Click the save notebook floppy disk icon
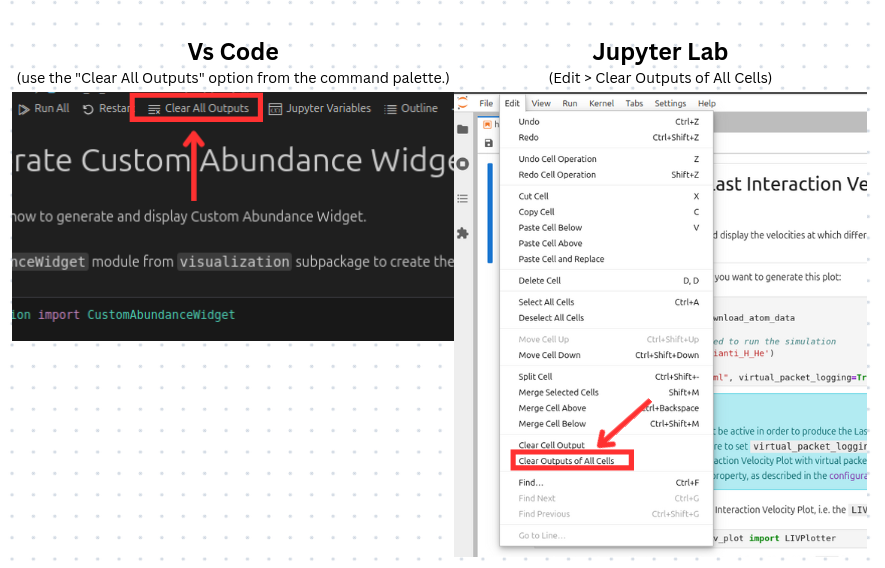 pyautogui.click(x=488, y=144)
